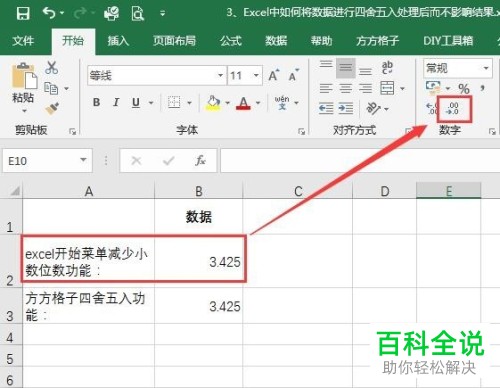Toggle Bottom Align icon
Image resolution: width=500 pixels, height=388 pixels.
click(365, 71)
